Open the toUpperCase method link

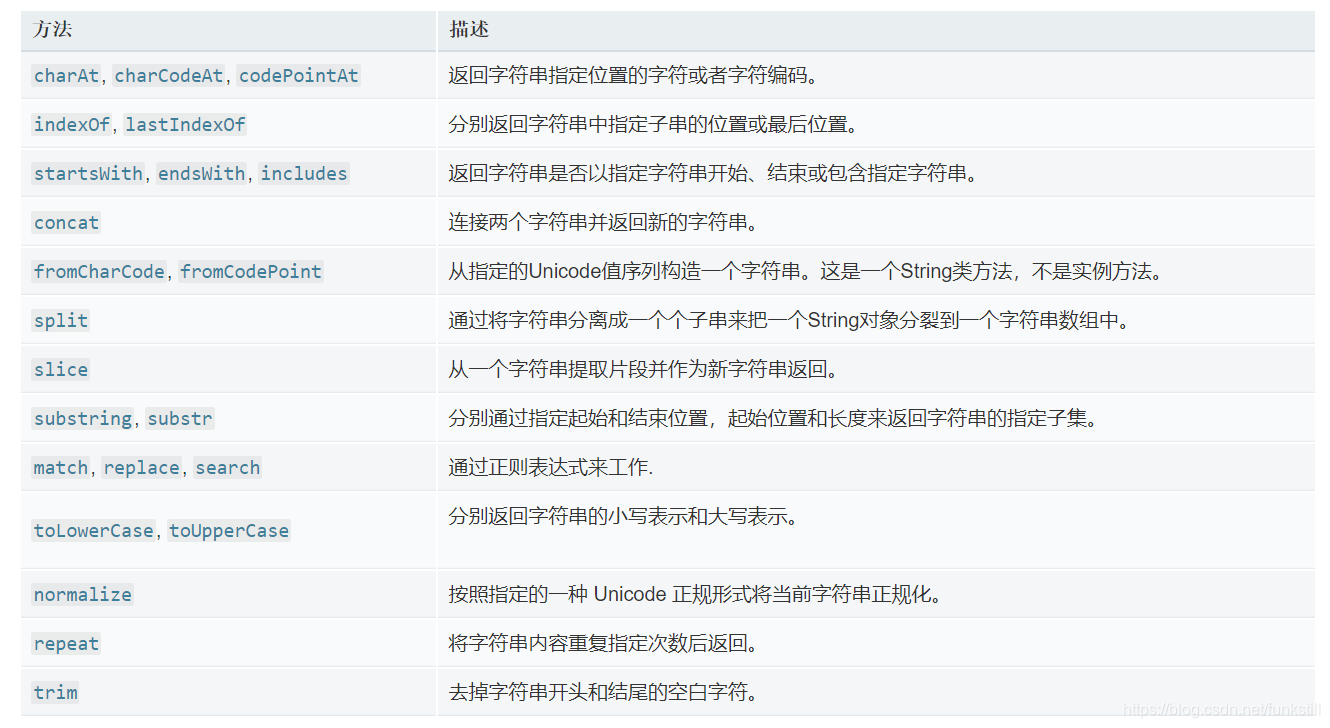click(x=229, y=531)
